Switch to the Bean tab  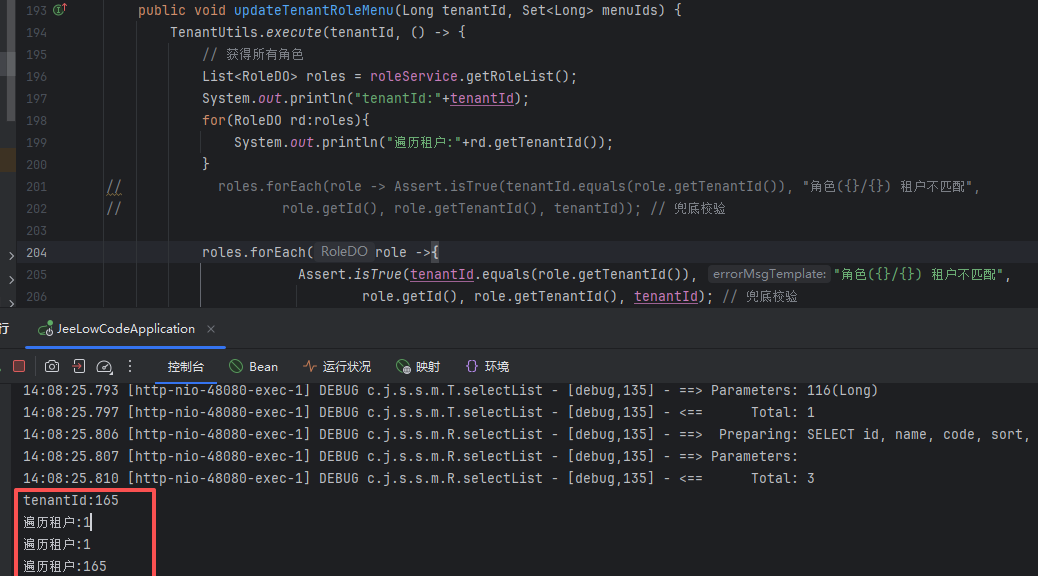pos(254,367)
